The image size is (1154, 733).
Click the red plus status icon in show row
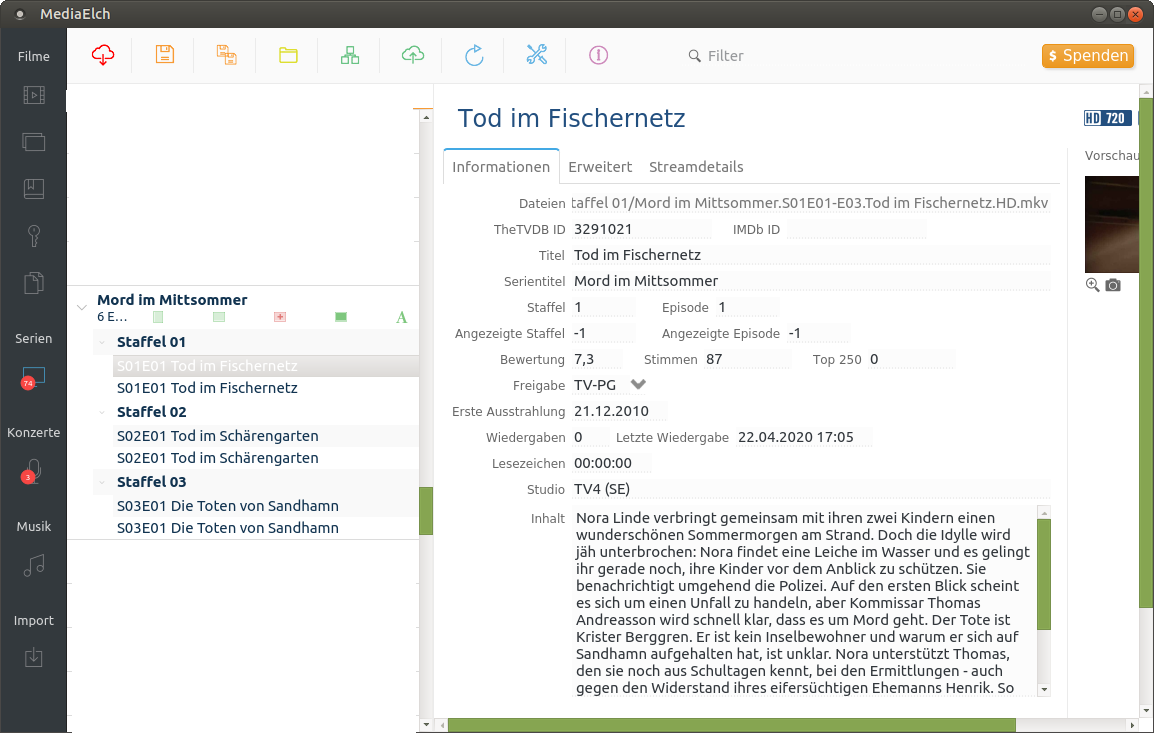tap(280, 316)
